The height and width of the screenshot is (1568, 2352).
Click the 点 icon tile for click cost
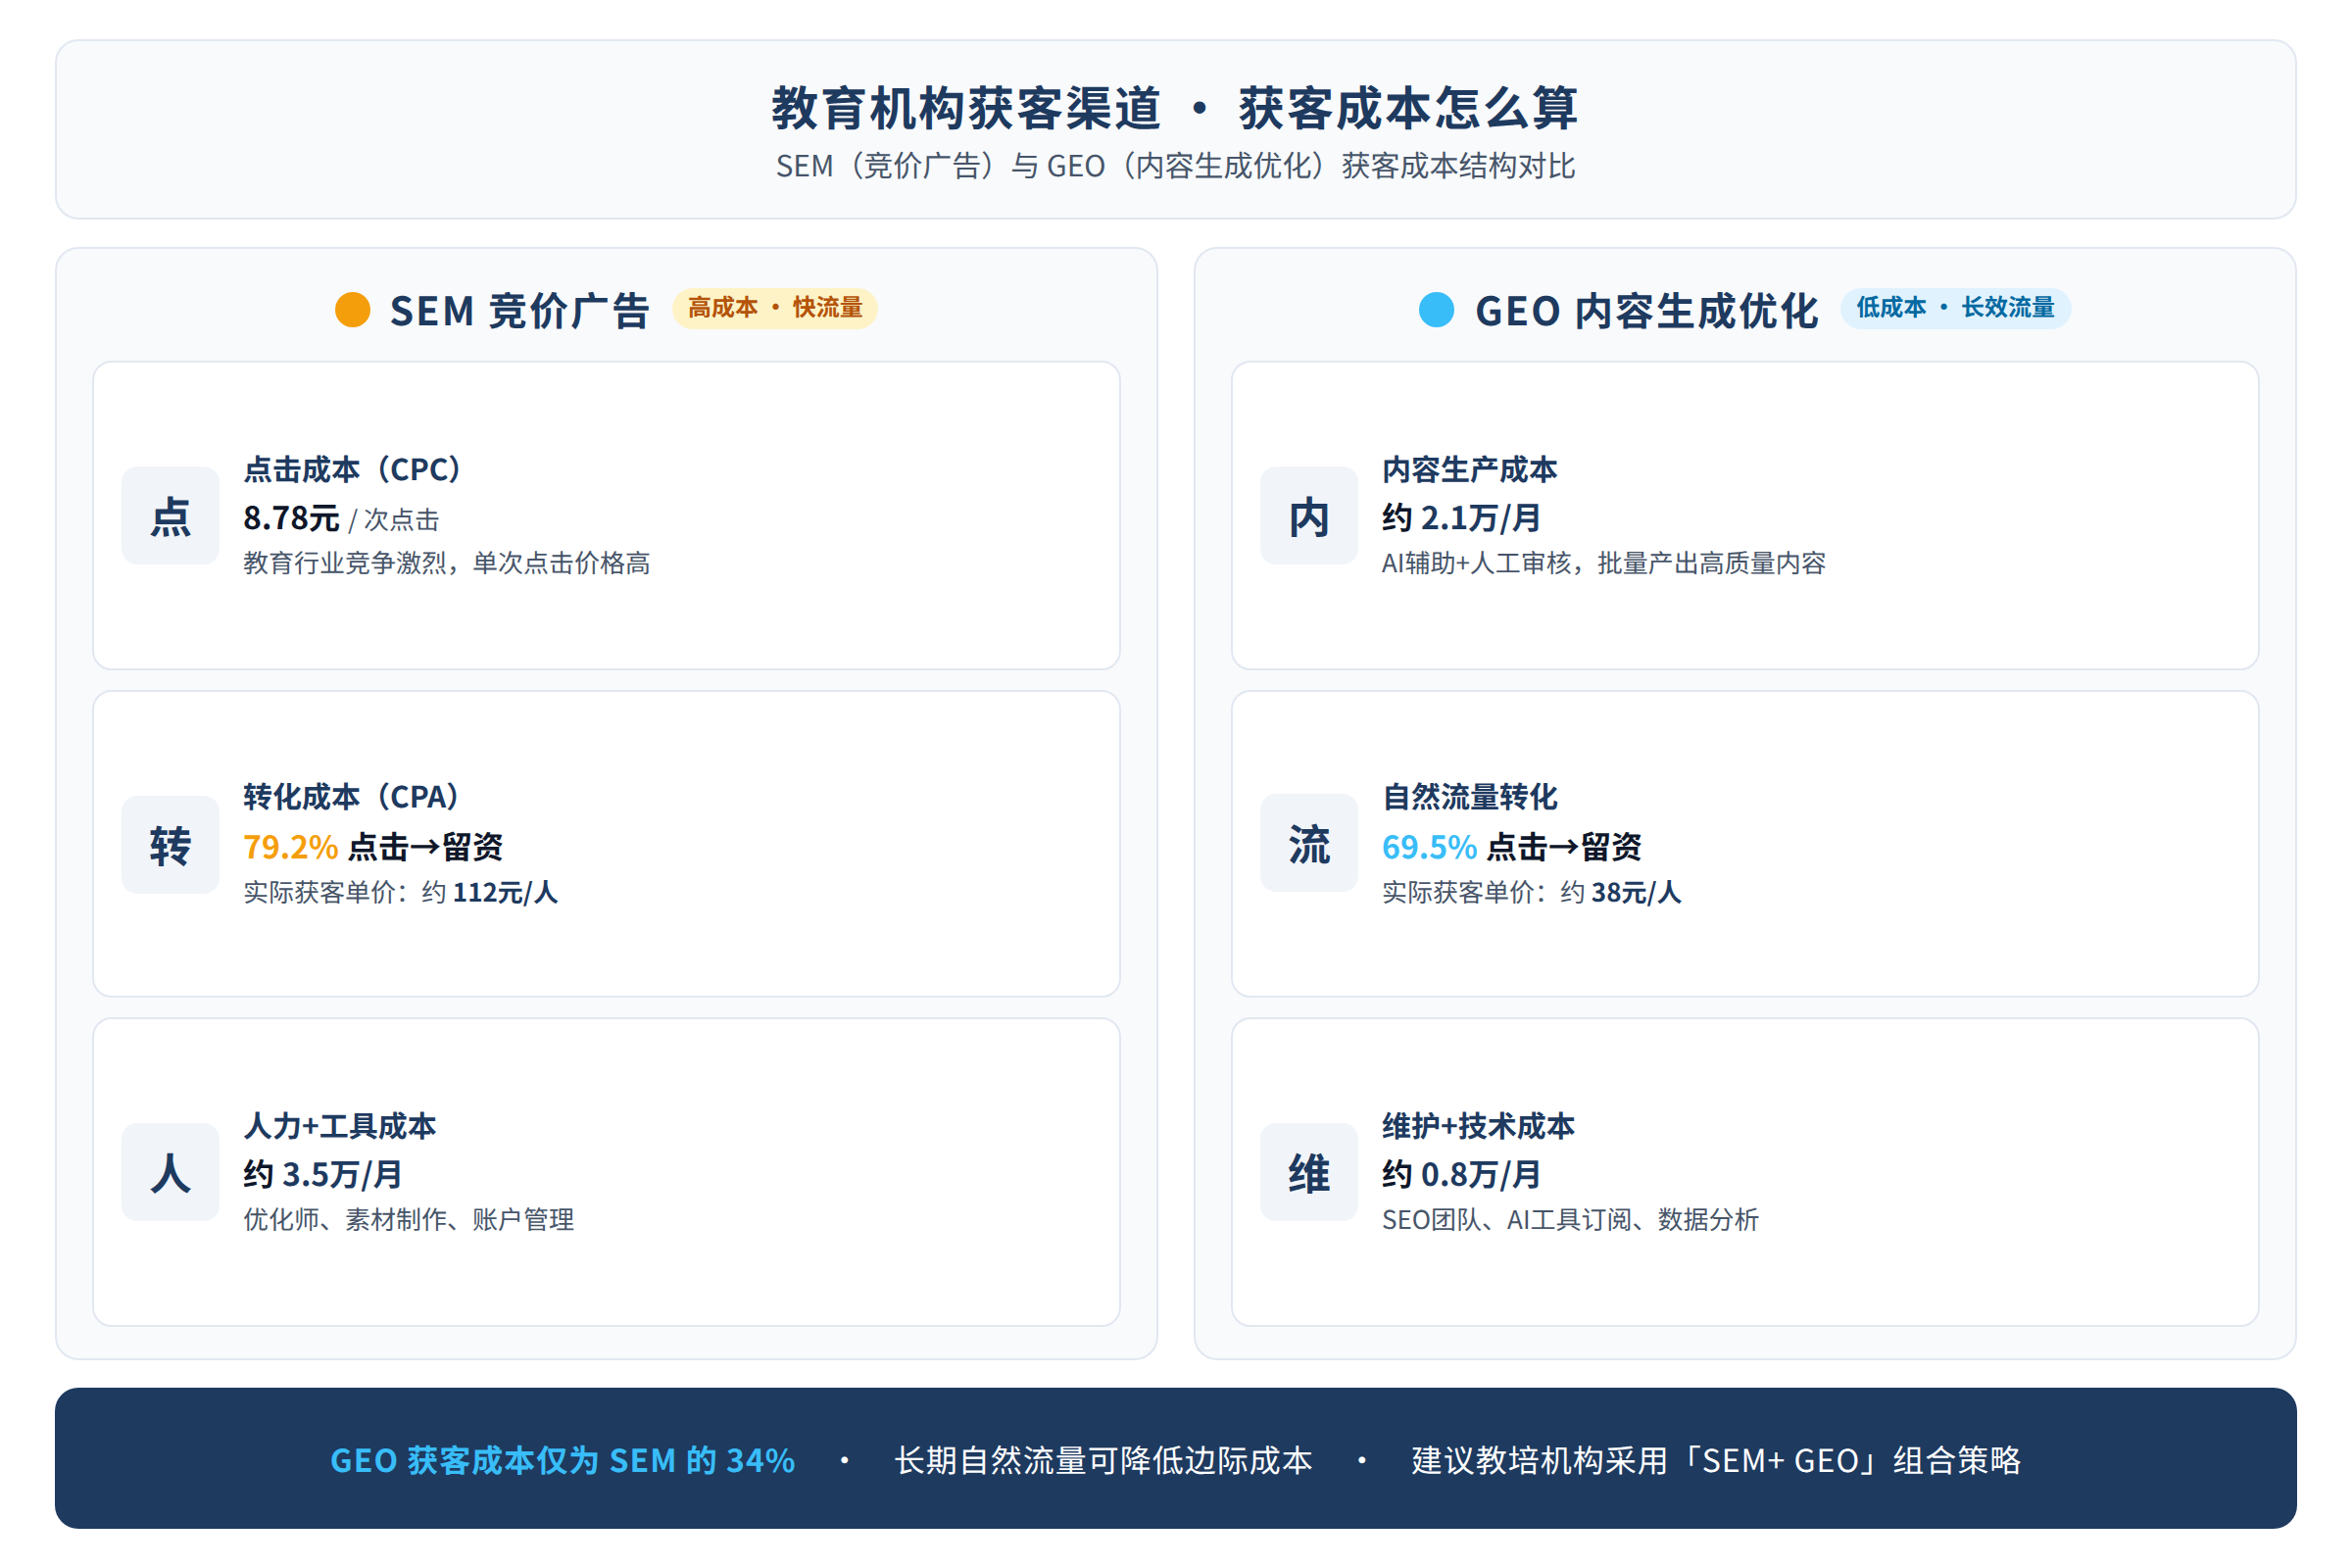point(170,516)
